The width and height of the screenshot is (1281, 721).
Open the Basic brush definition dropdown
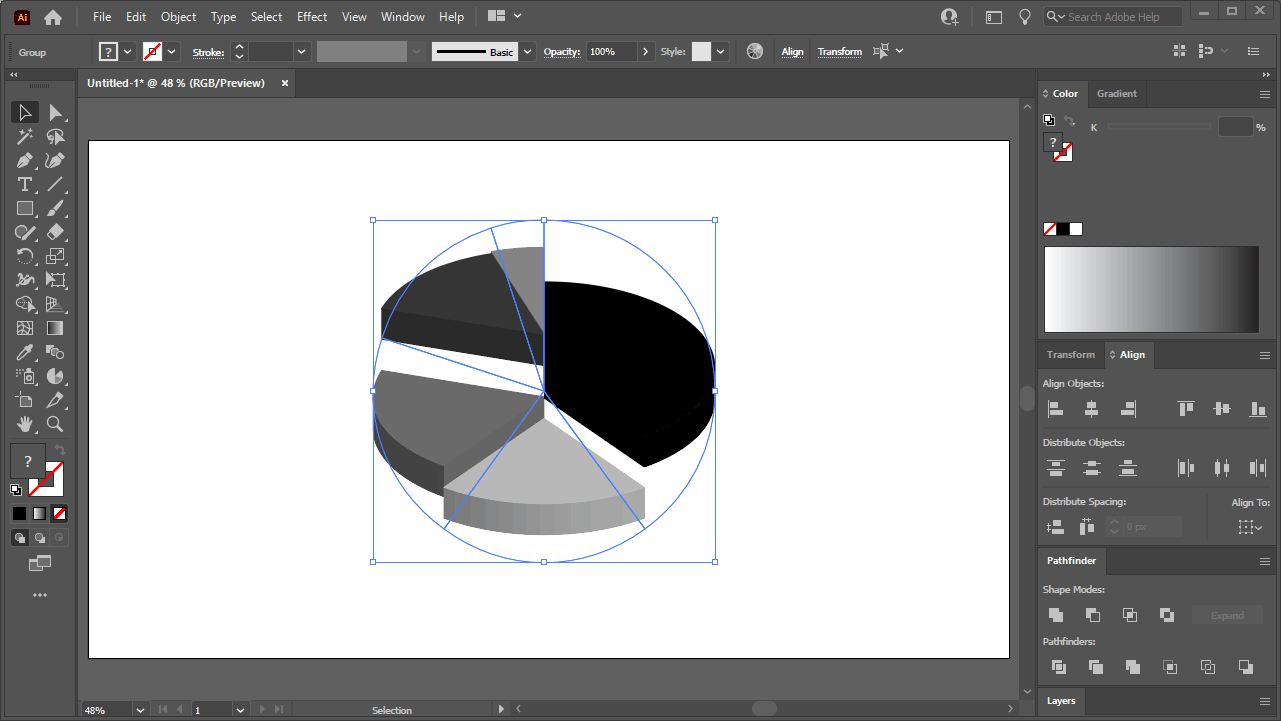pos(527,51)
